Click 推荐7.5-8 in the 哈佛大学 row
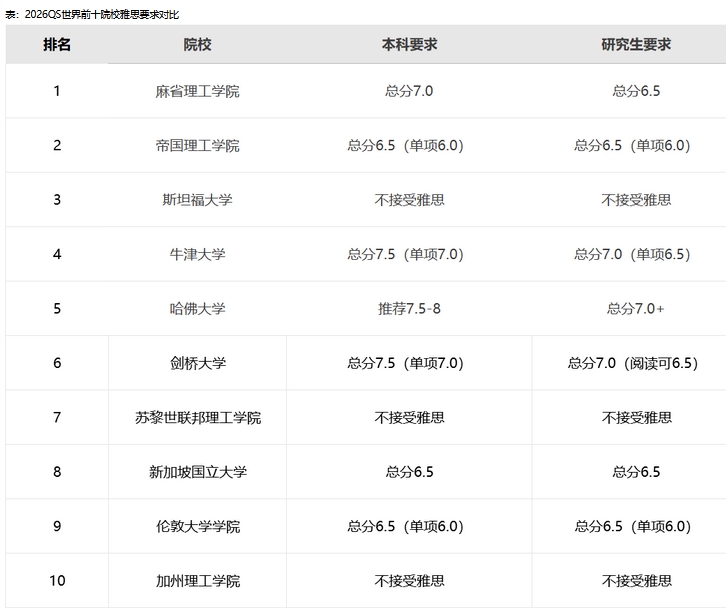The height and width of the screenshot is (610, 726). point(409,308)
